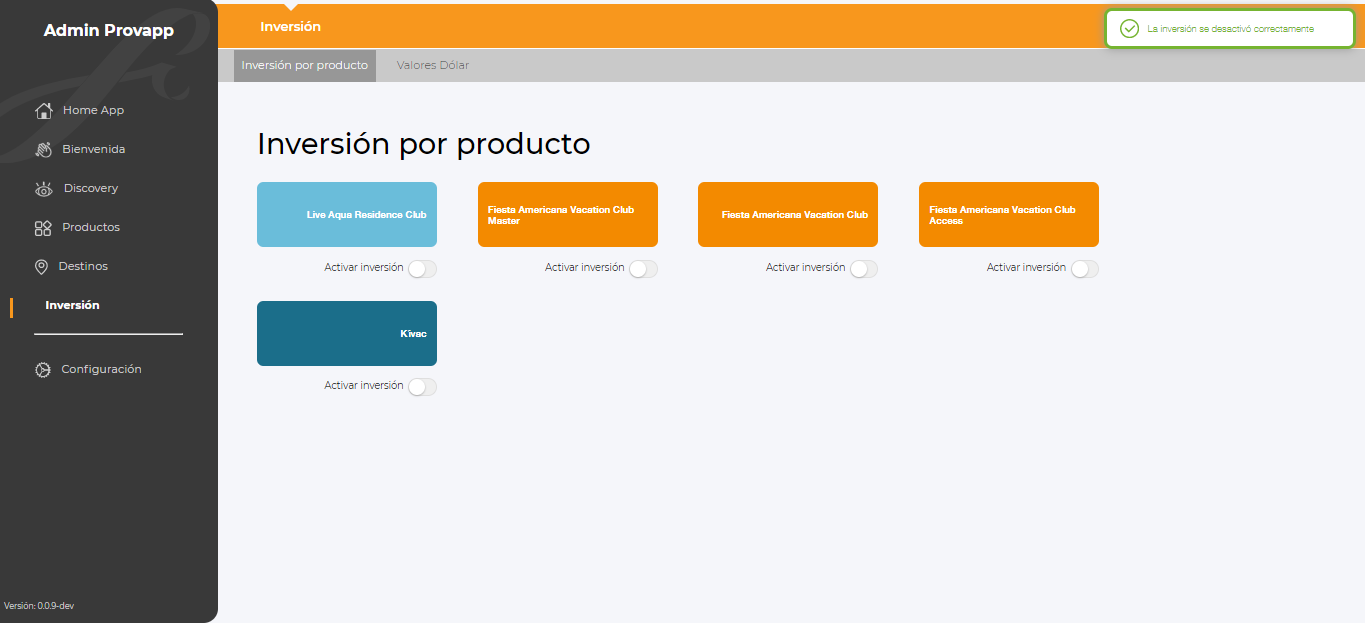Click the 'Inversión por producto' page heading

423,144
